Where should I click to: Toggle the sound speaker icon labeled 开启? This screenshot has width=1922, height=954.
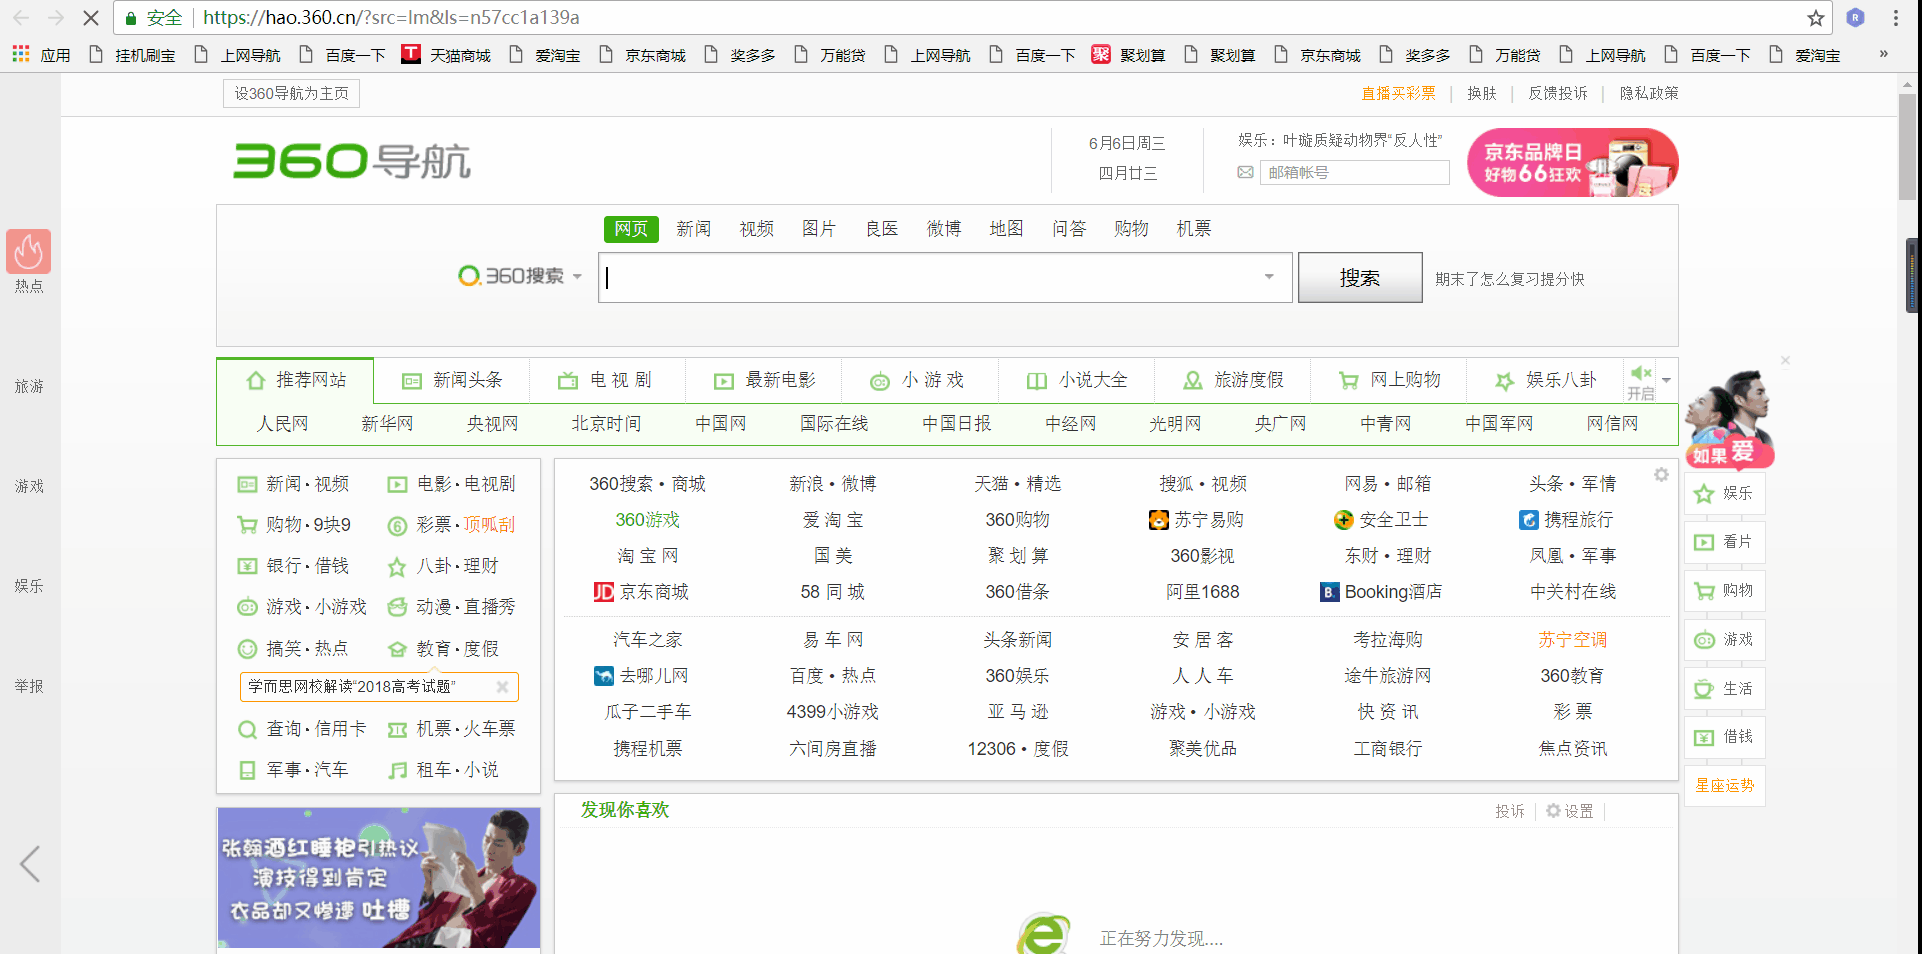point(1640,374)
